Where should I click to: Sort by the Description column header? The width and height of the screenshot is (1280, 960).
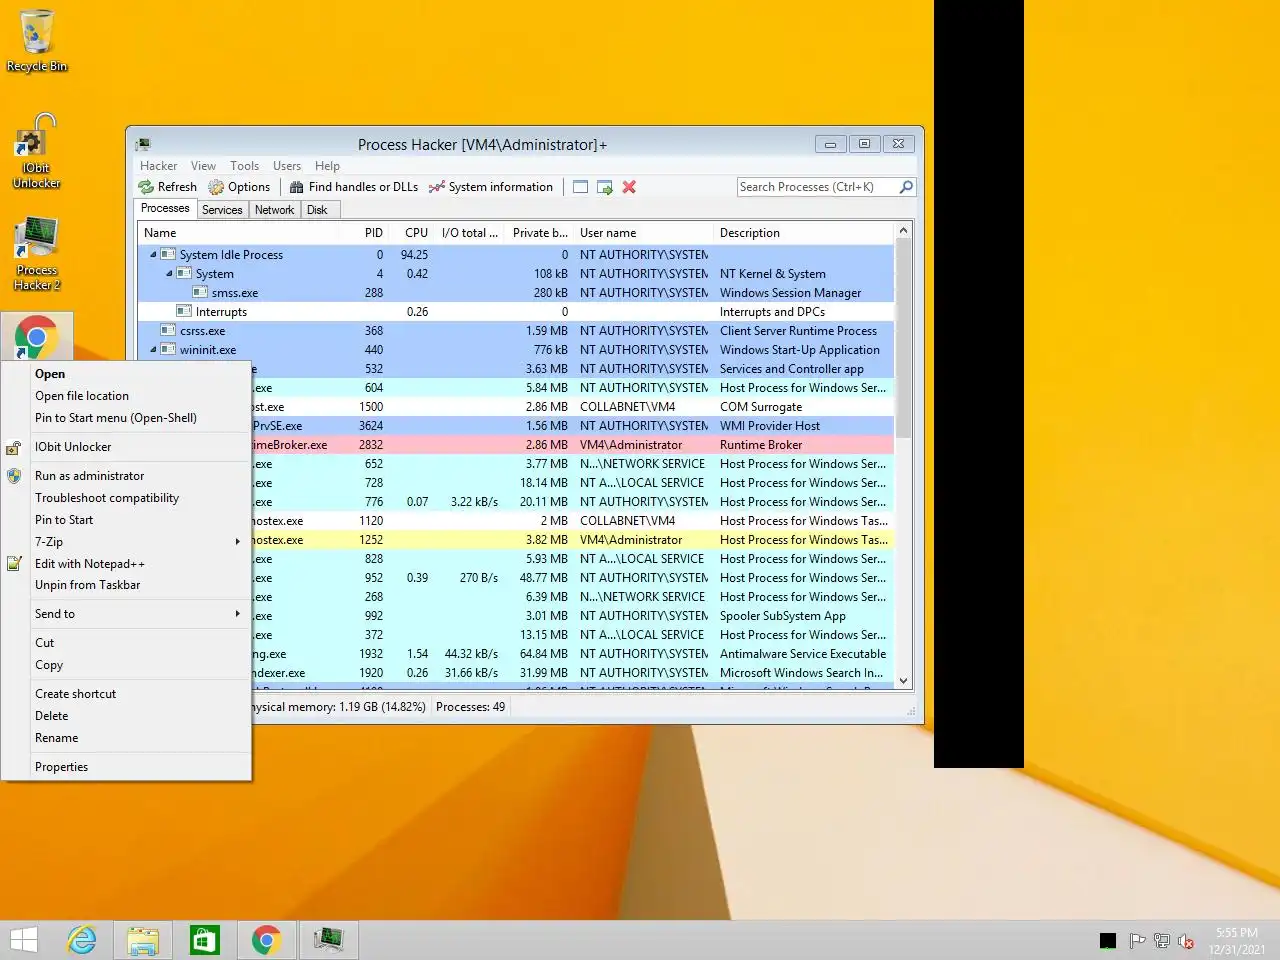(803, 233)
